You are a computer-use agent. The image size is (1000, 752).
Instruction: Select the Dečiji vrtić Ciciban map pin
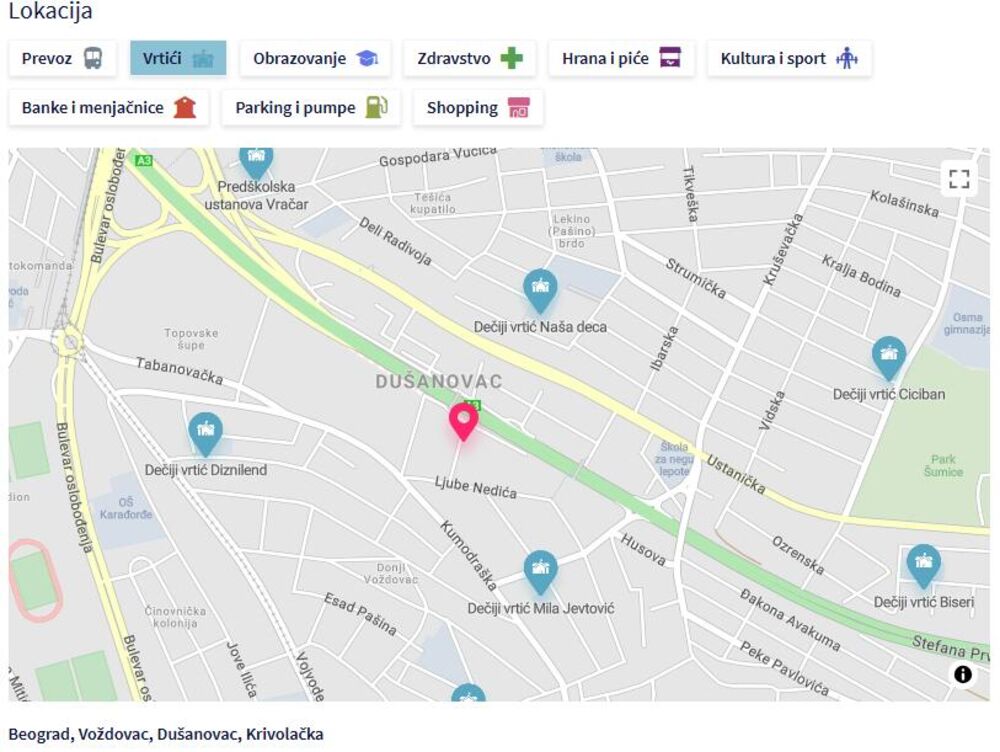888,358
